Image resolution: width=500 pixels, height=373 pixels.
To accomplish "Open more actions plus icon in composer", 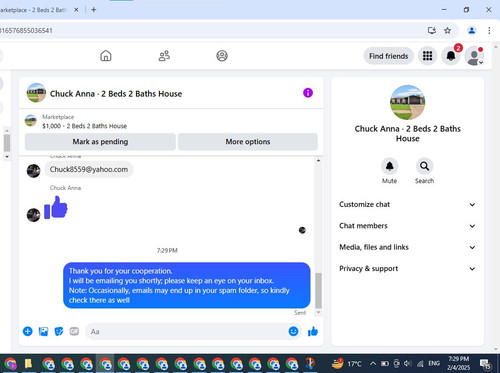I will point(28,331).
